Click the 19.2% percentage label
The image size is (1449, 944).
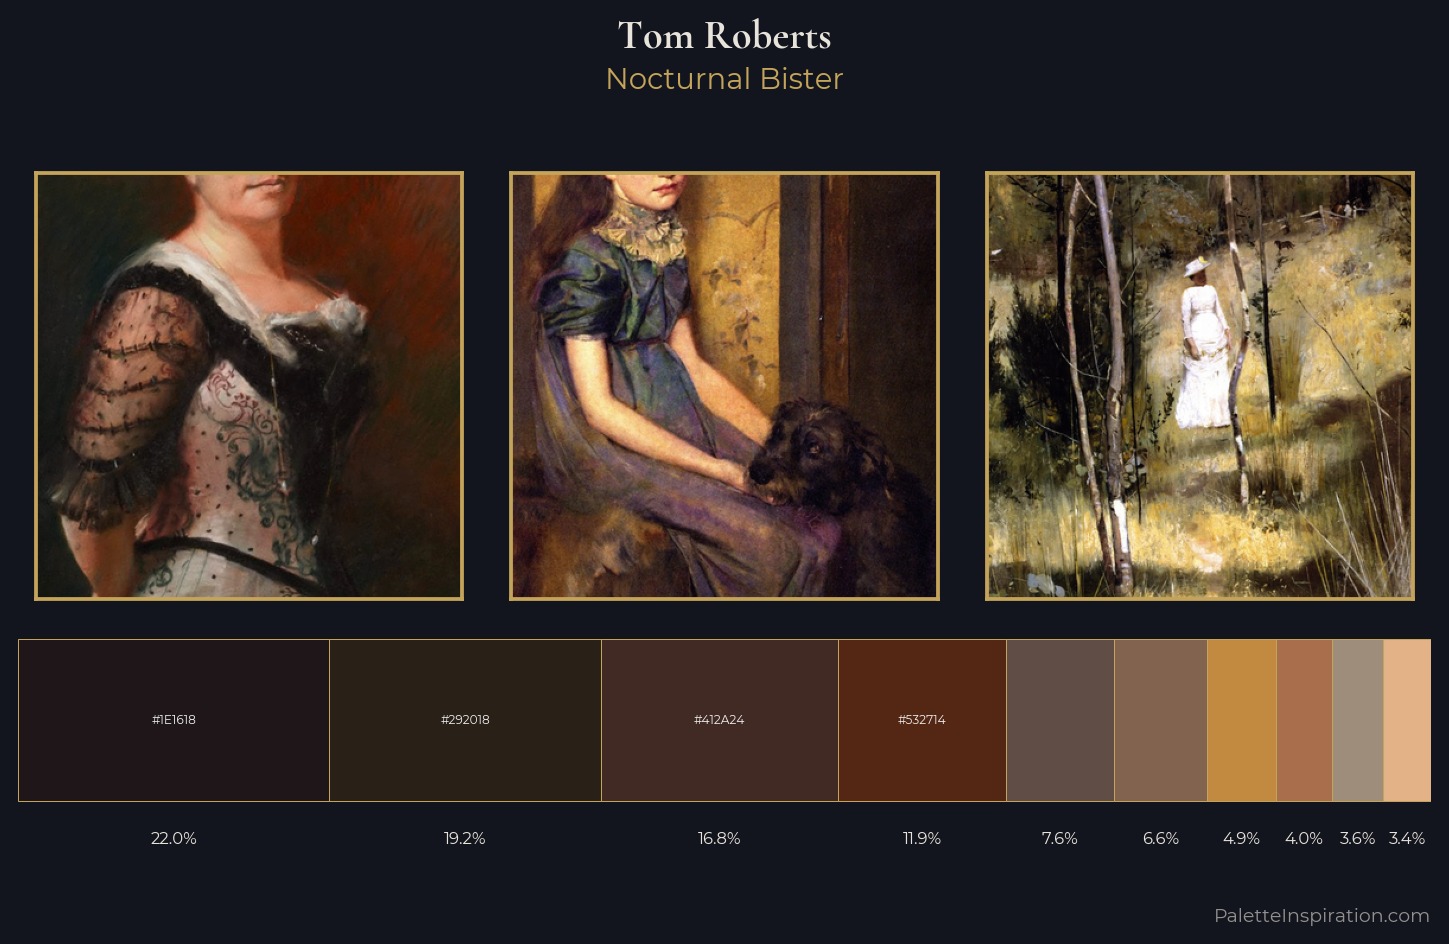(465, 838)
